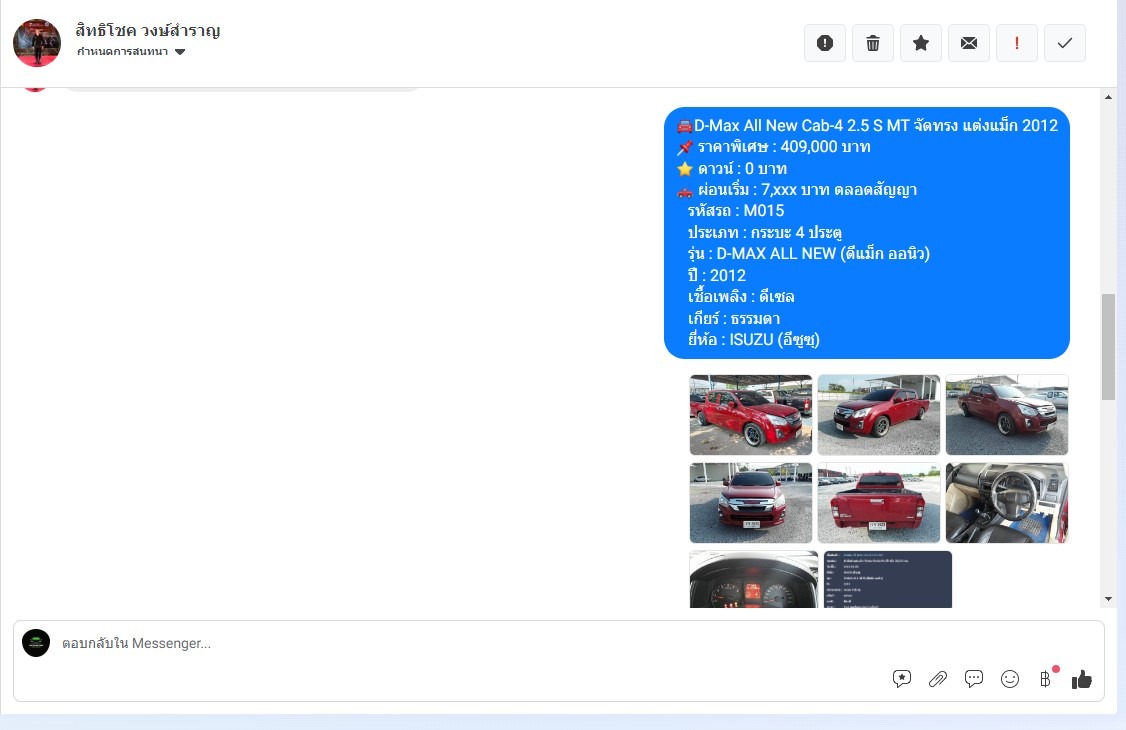The width and height of the screenshot is (1126, 730).
Task: Open dashboard gauge cluster photo
Action: coord(753,579)
